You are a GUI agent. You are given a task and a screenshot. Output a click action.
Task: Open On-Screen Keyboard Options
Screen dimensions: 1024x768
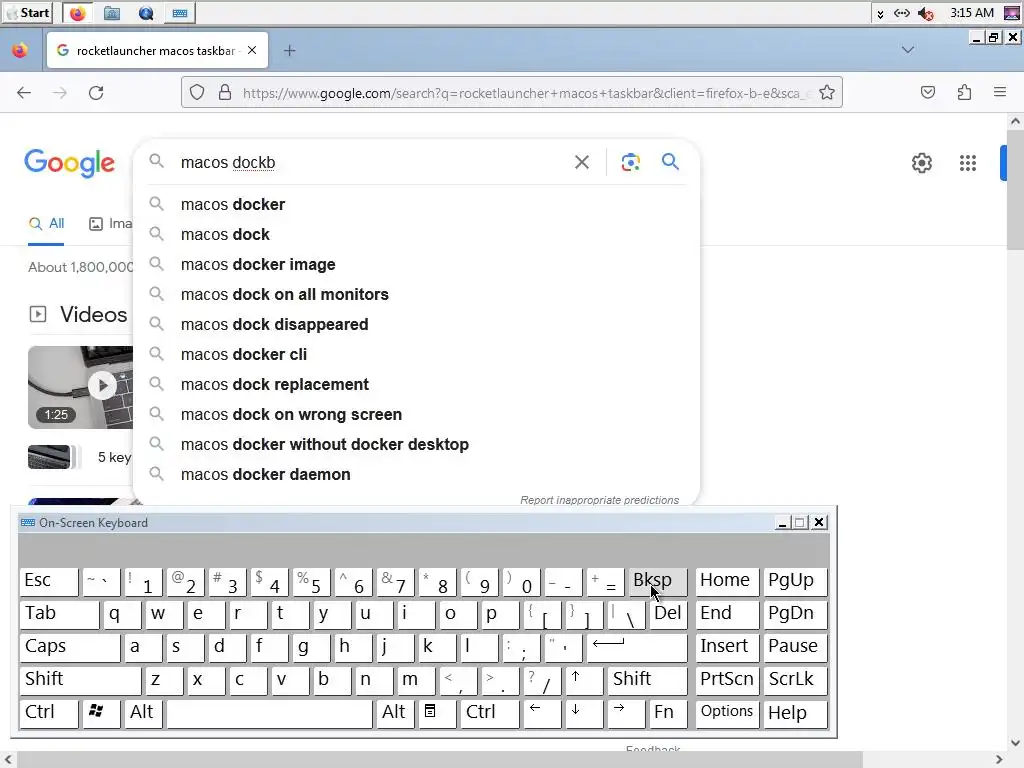[727, 712]
